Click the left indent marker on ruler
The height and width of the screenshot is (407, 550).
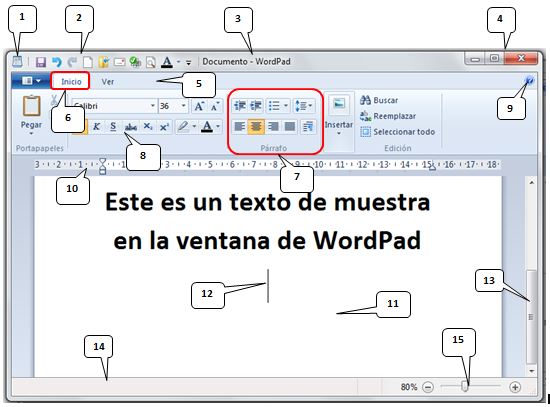[x=102, y=166]
